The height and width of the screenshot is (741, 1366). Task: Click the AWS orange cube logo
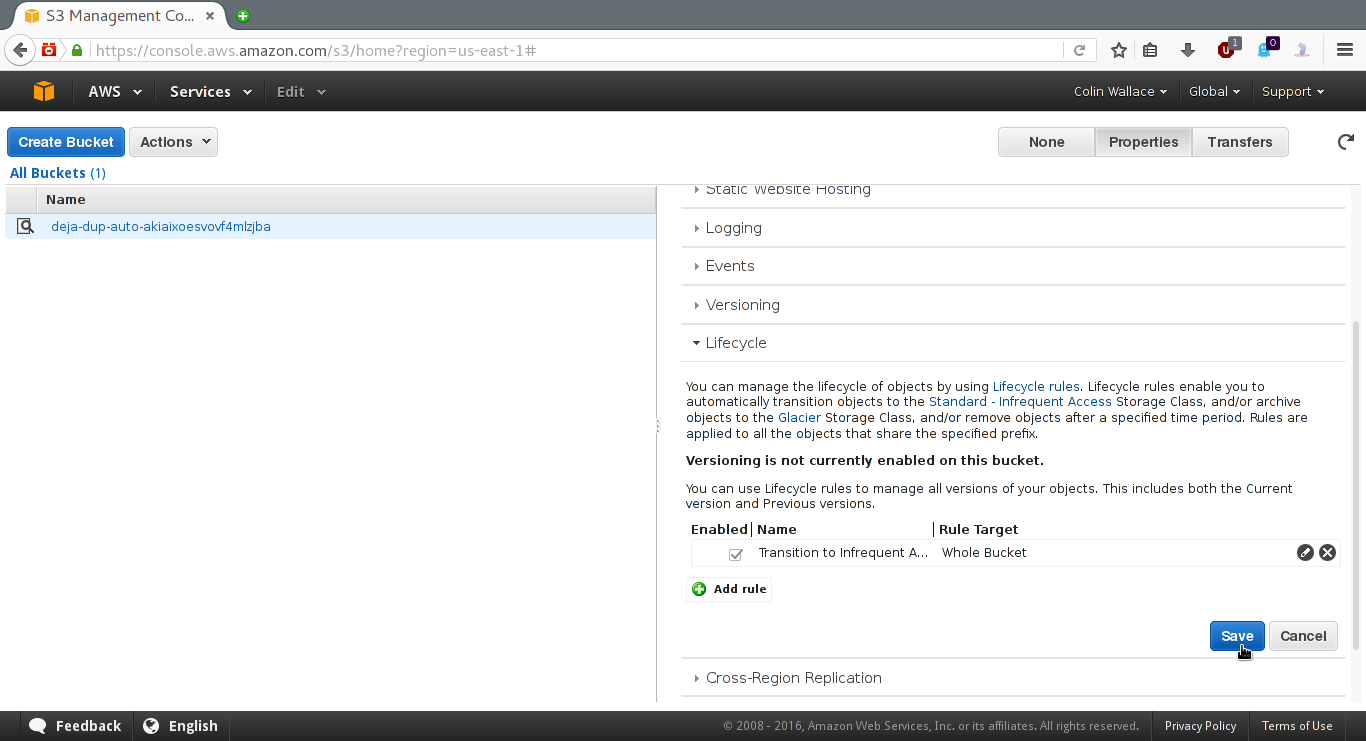[x=43, y=91]
